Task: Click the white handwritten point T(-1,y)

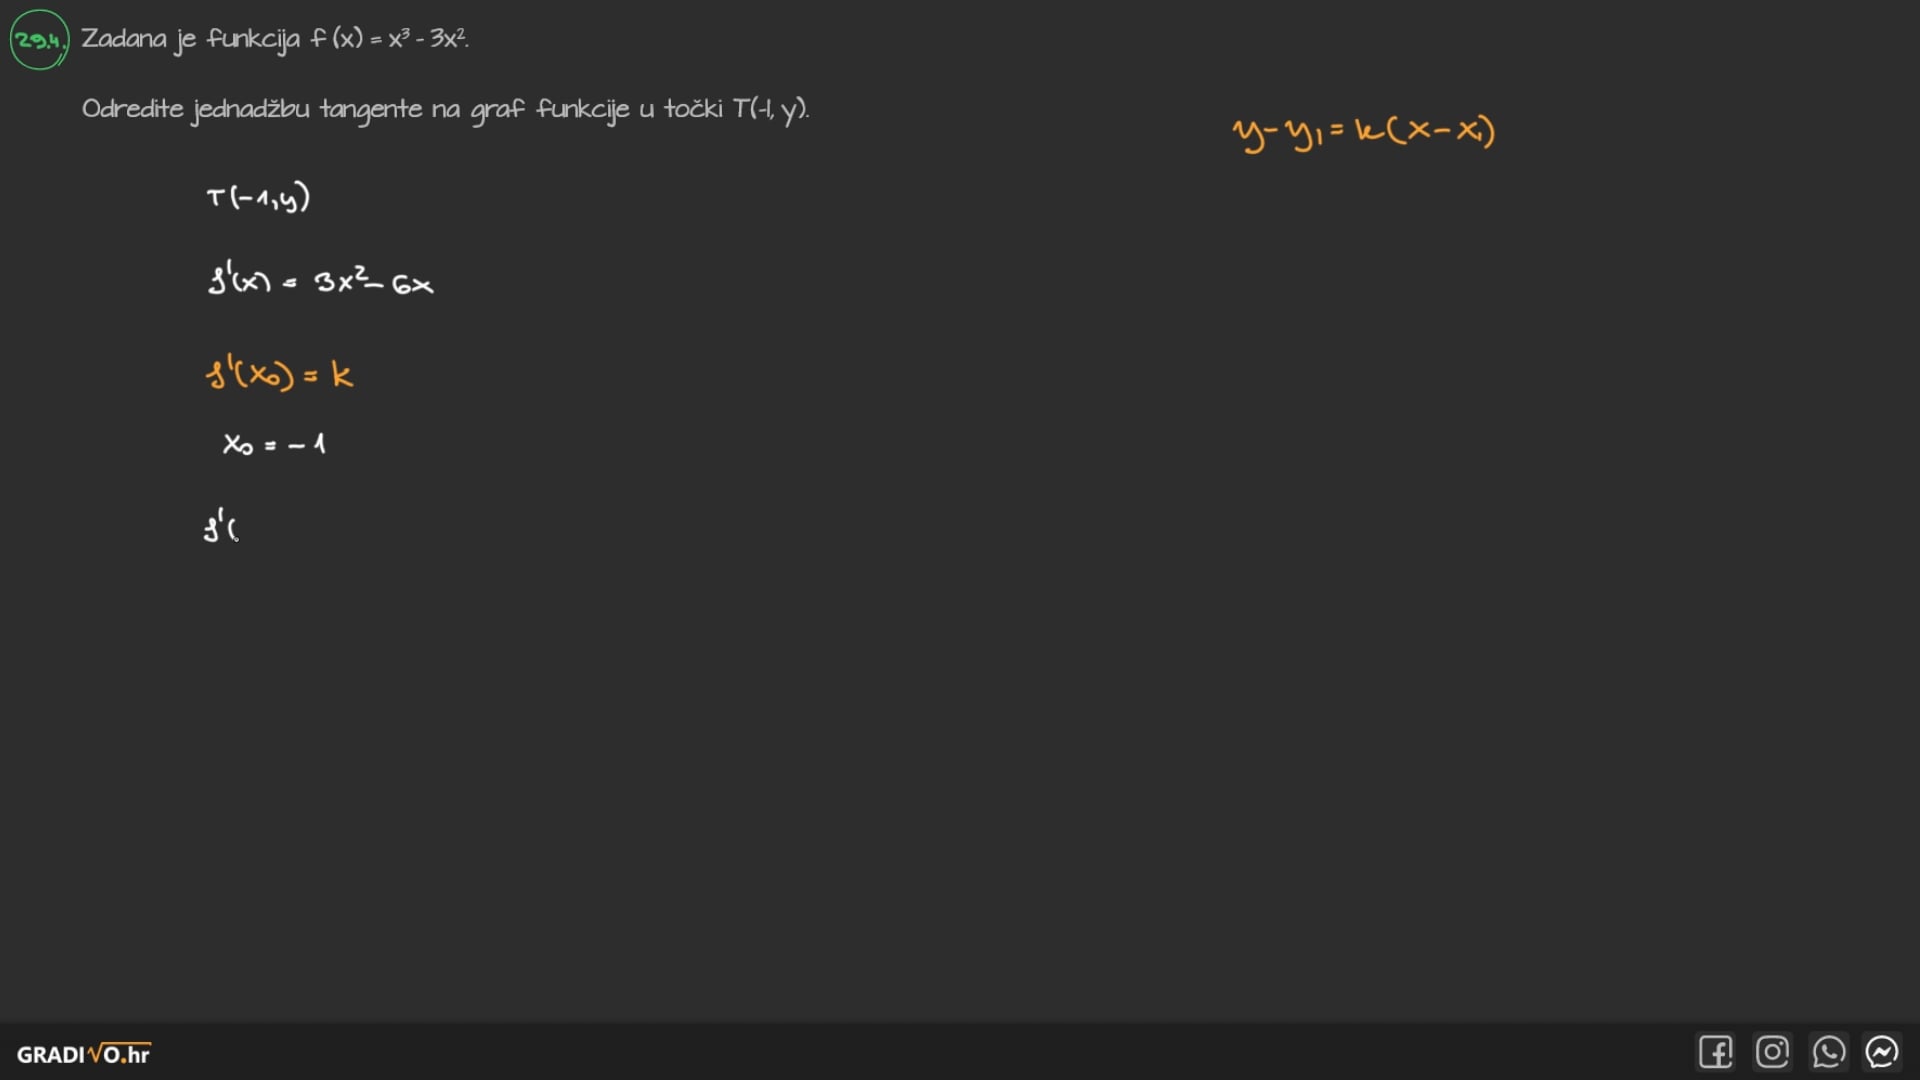Action: point(258,198)
